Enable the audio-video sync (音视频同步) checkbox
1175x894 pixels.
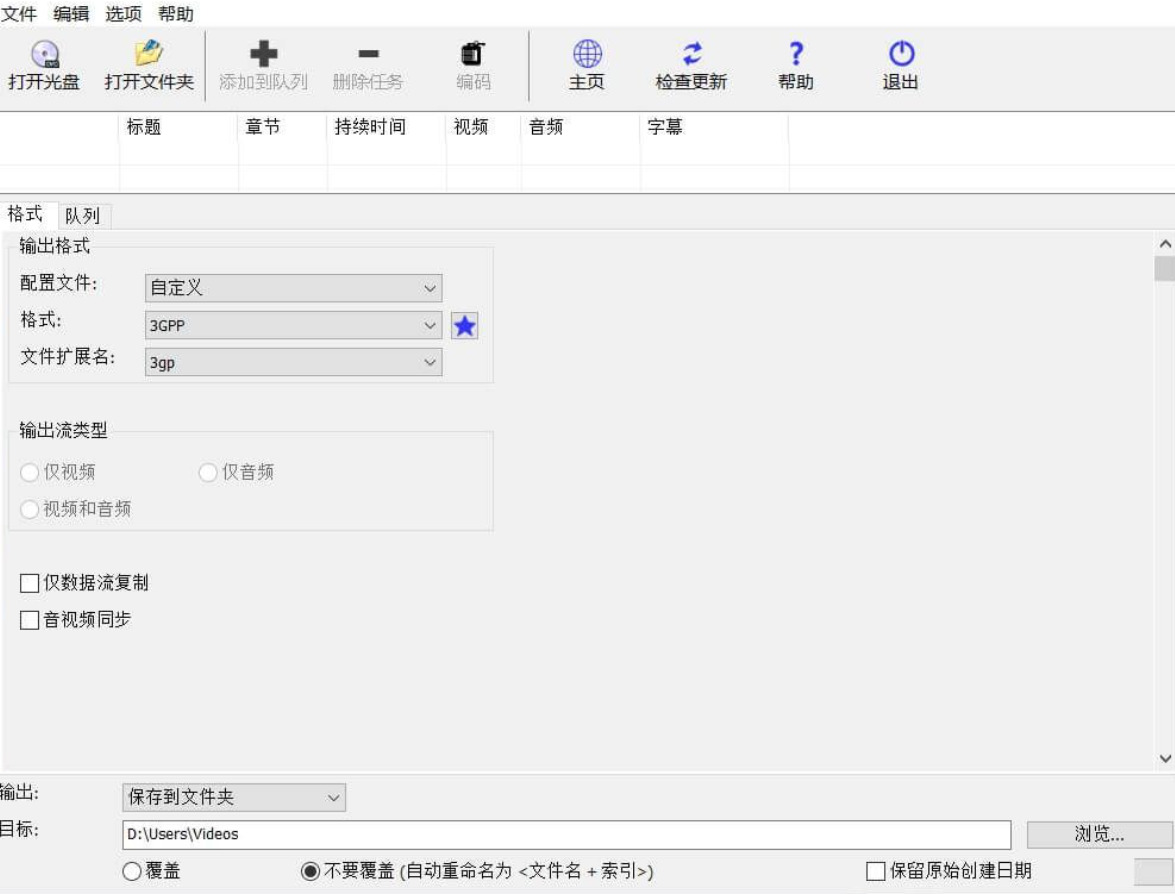coord(29,620)
